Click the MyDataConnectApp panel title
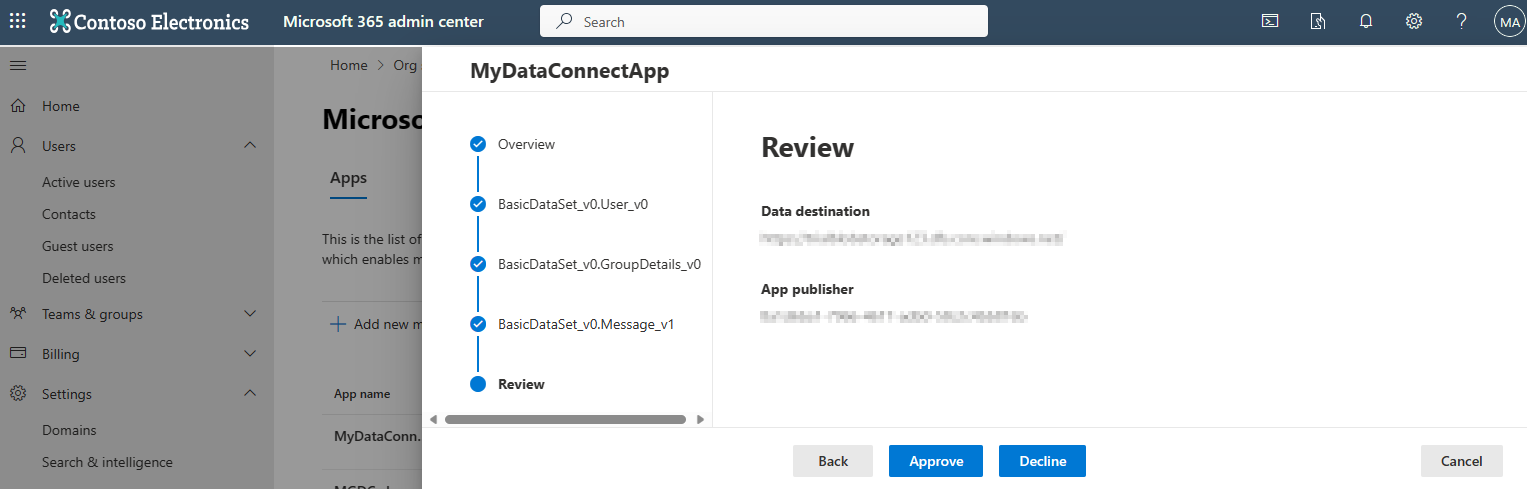The image size is (1527, 489). [569, 71]
